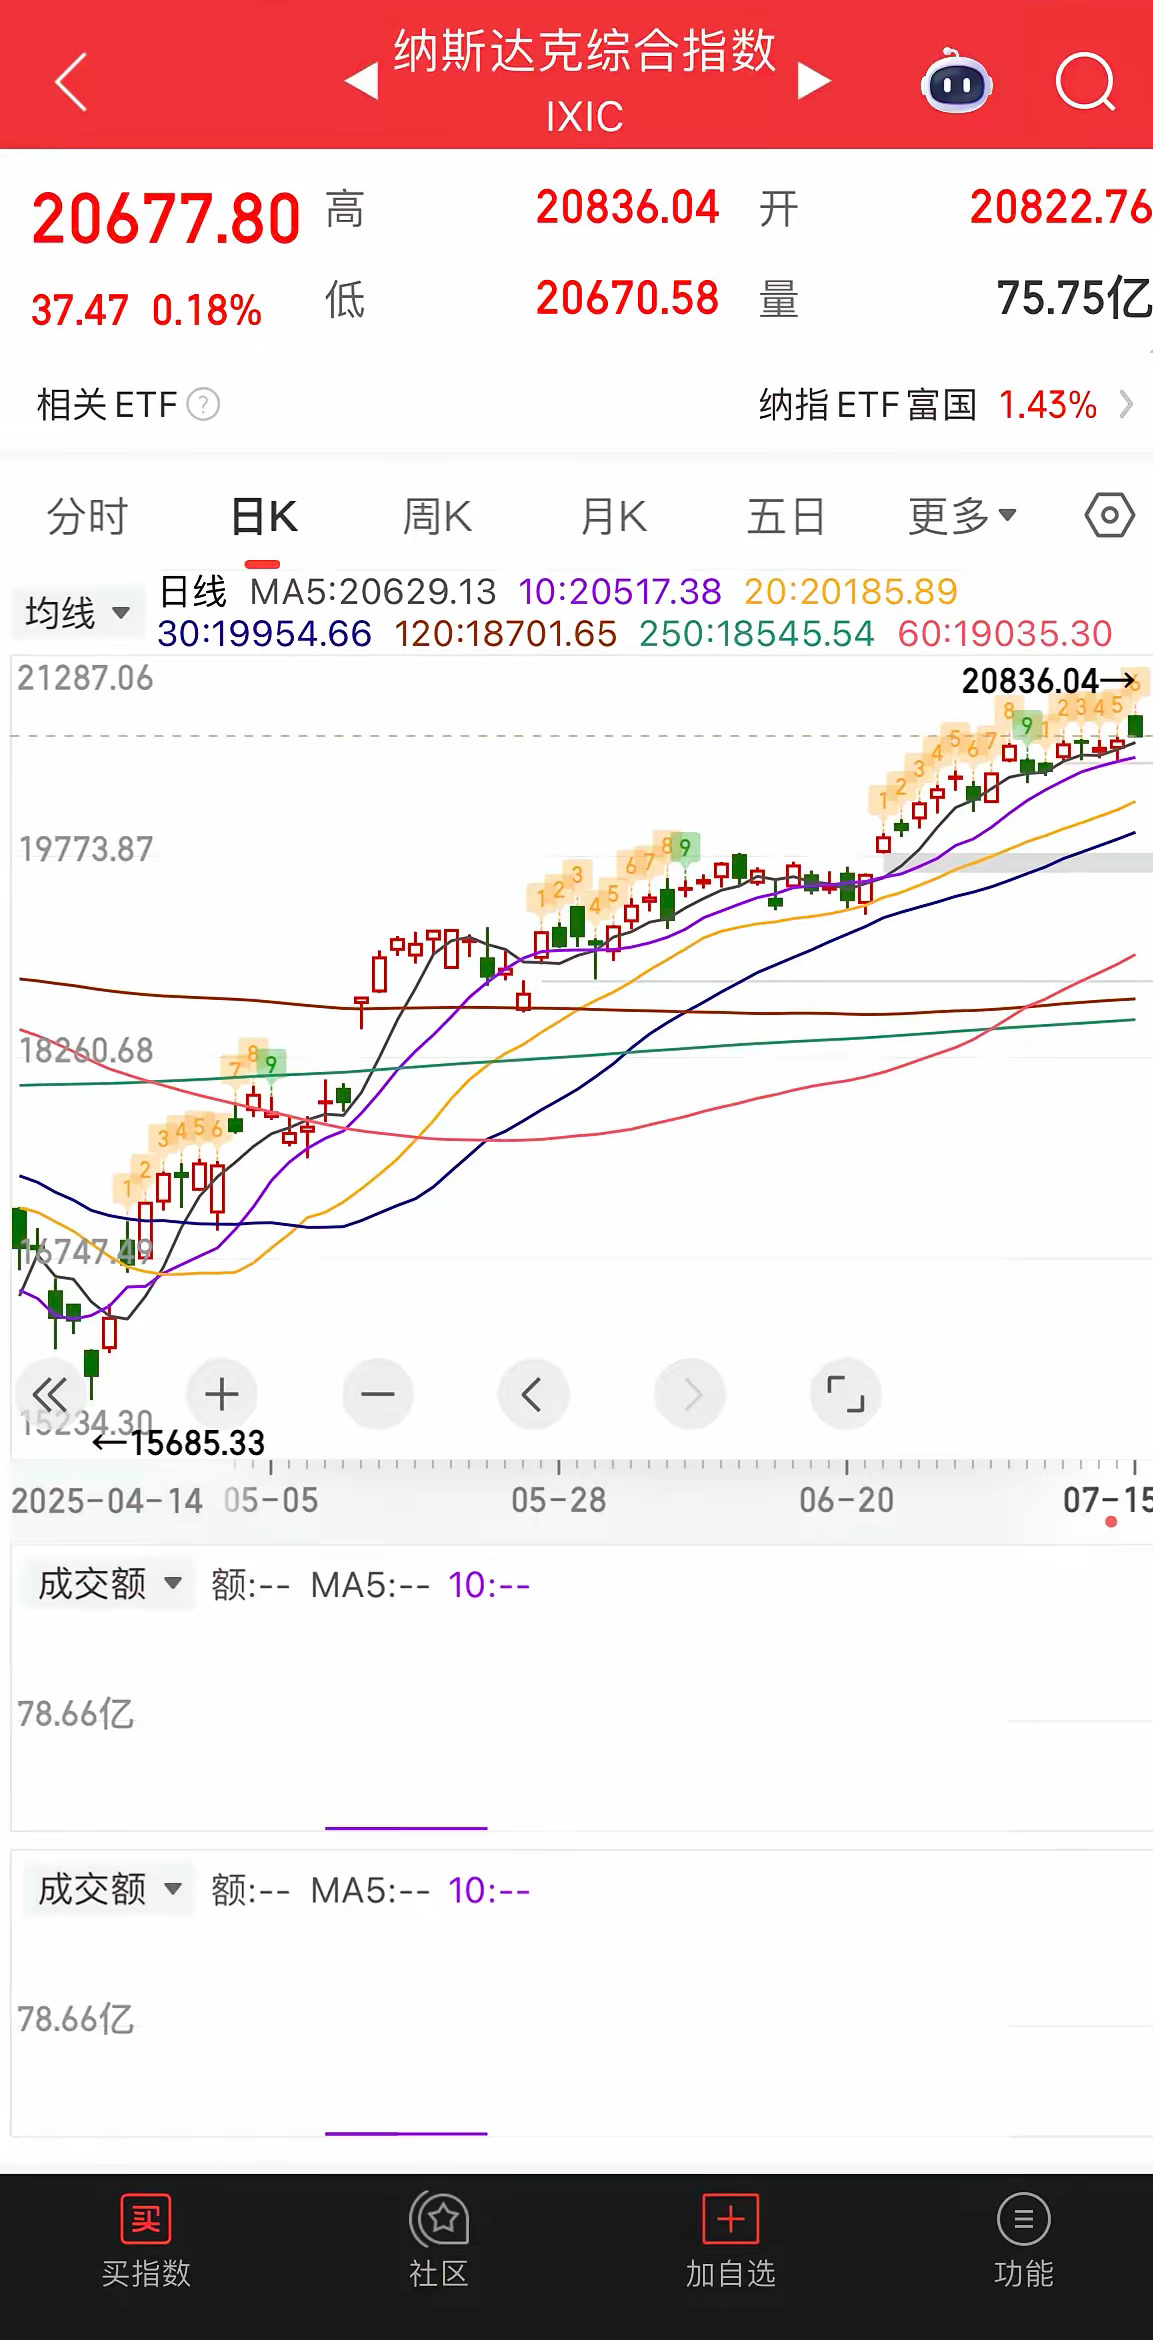This screenshot has height=2340, width=1153.
Task: Open the 纳指ETF富国 chevron arrow
Action: [1127, 405]
